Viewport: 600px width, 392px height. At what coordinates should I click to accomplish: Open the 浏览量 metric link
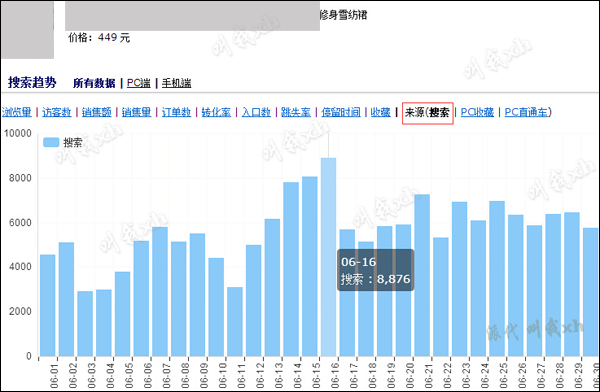coord(17,112)
